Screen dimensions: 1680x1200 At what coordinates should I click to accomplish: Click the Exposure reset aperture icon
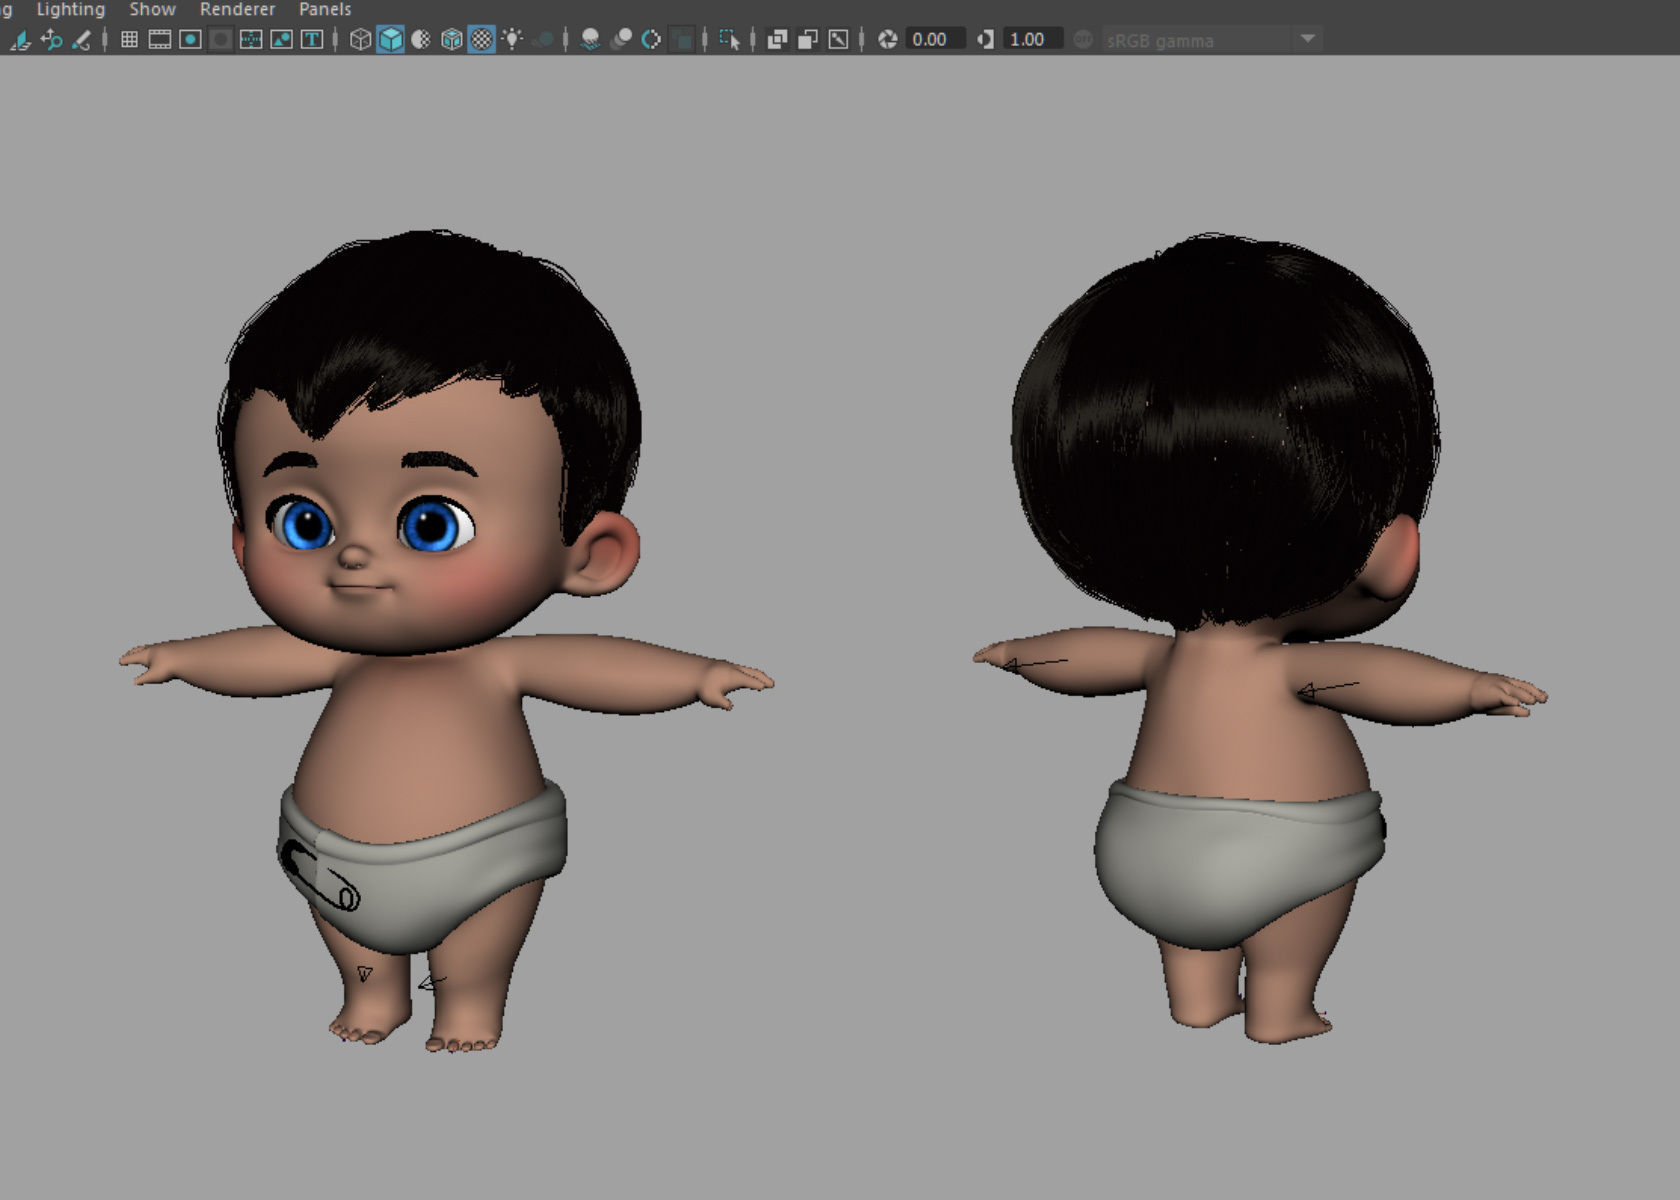(x=887, y=39)
